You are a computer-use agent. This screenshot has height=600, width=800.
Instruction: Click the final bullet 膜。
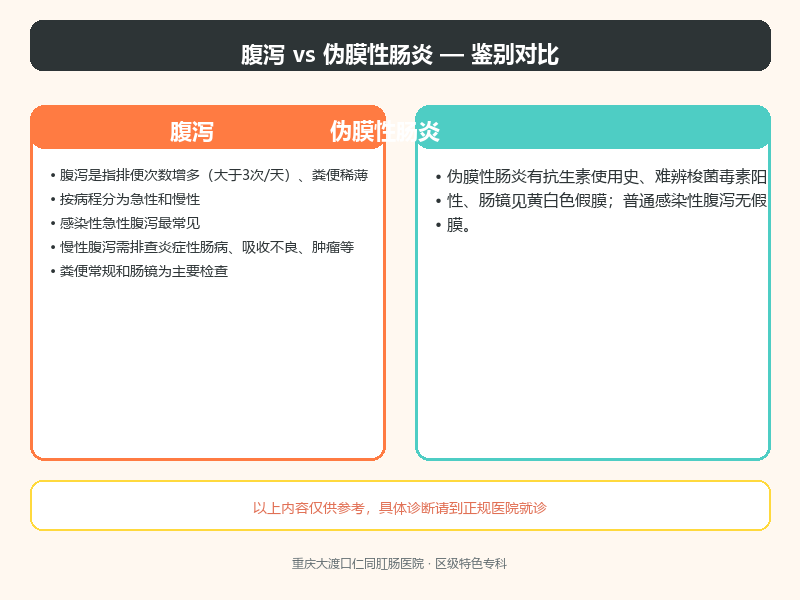point(453,224)
